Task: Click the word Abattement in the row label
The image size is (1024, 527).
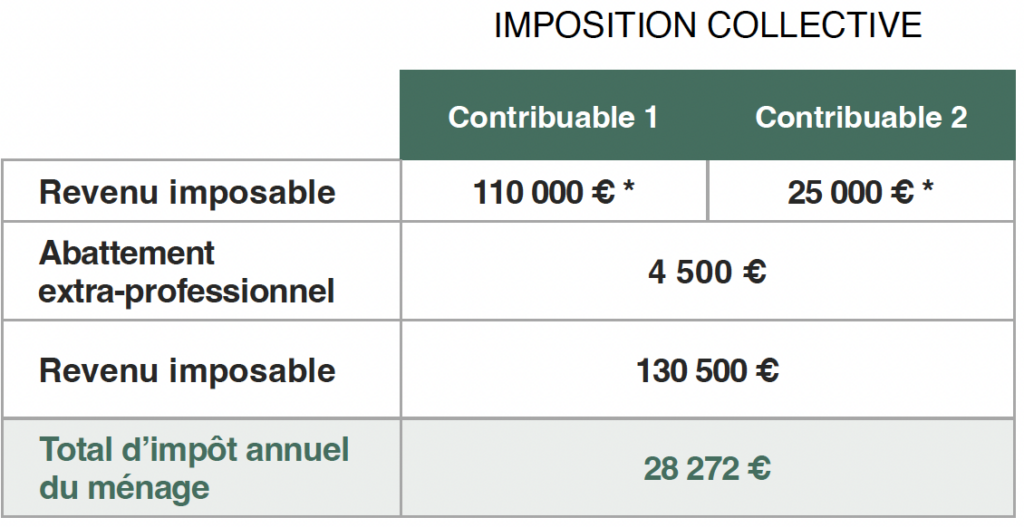Action: point(127,253)
